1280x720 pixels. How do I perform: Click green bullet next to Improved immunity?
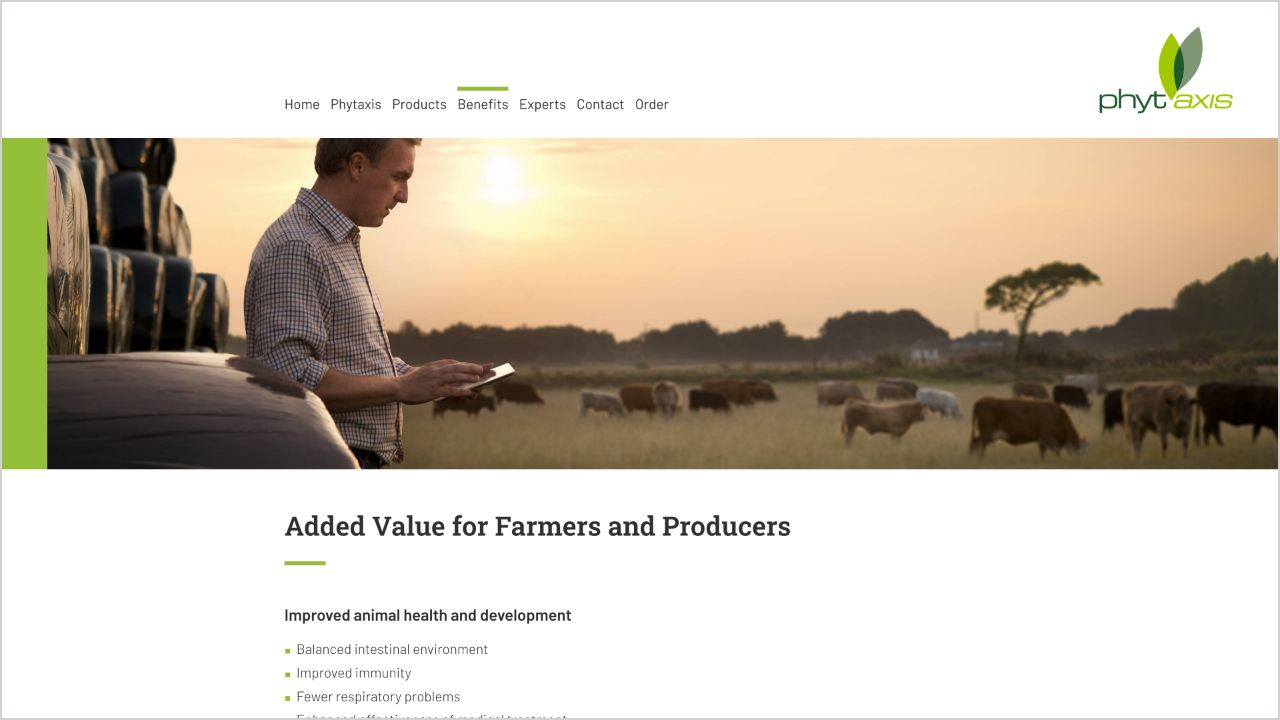[x=288, y=675]
